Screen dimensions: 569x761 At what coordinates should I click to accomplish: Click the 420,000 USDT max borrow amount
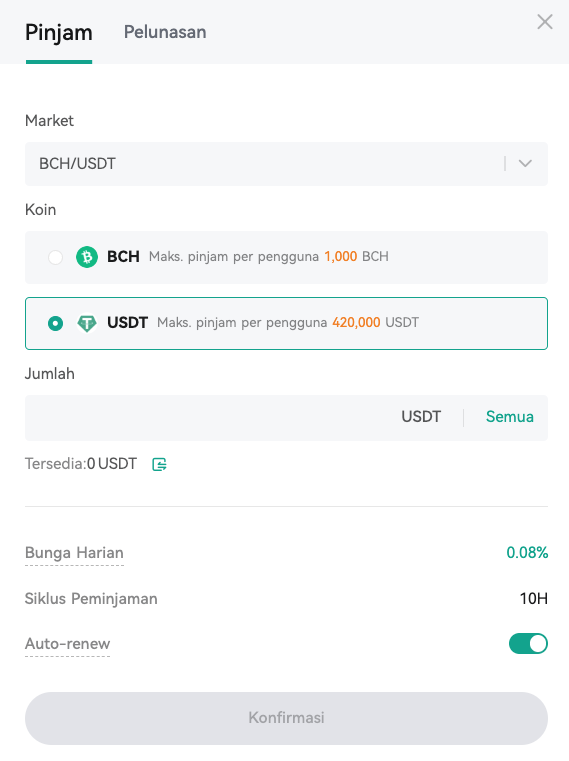click(x=375, y=323)
